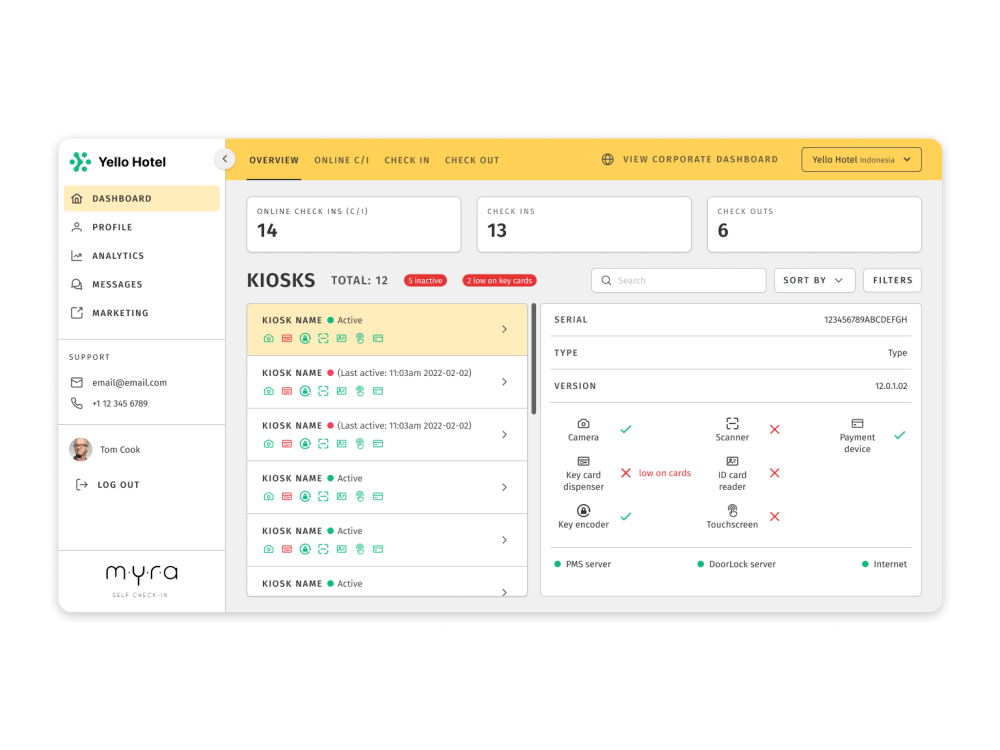1000x750 pixels.
Task: Click the Filters button
Action: [891, 280]
